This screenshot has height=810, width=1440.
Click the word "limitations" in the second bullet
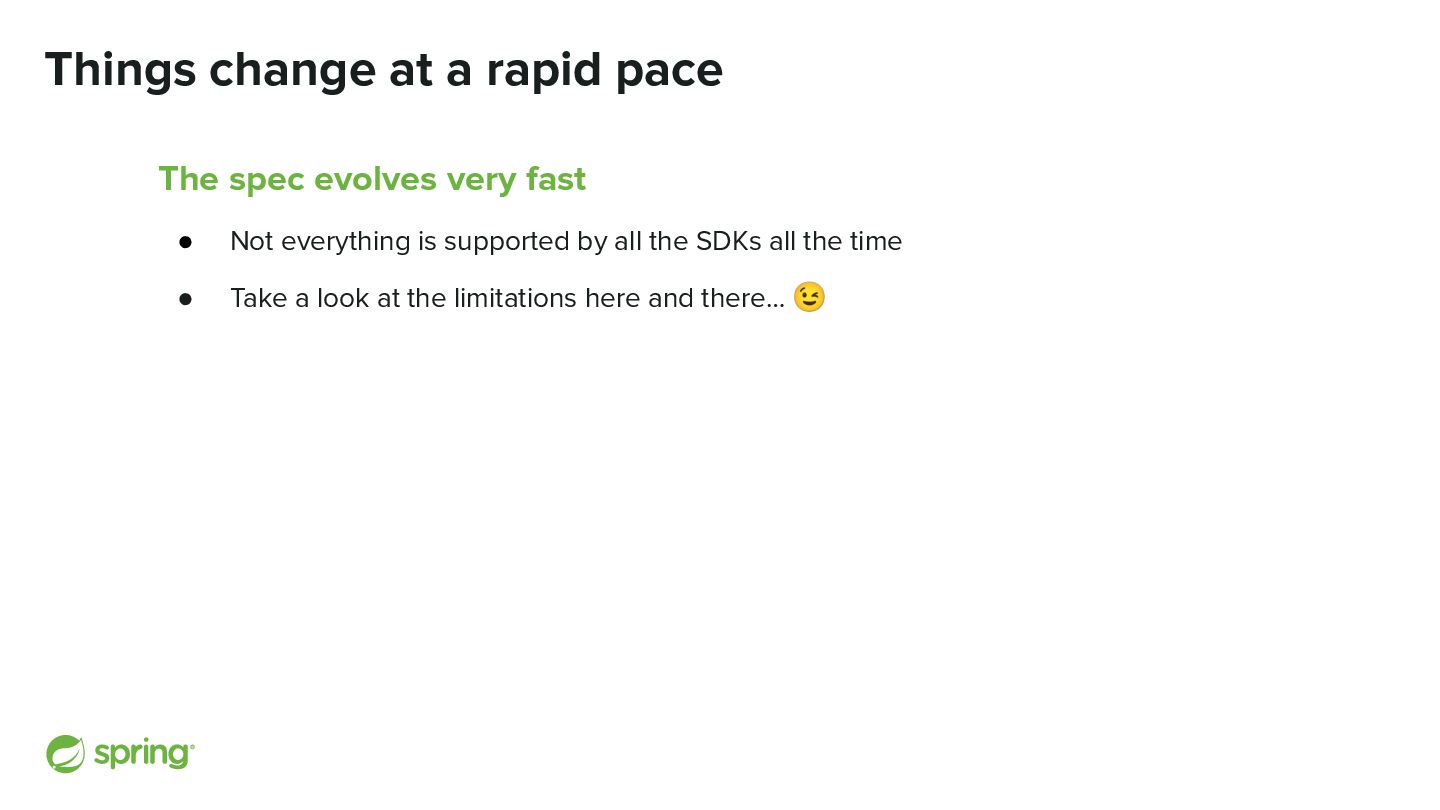pos(515,298)
